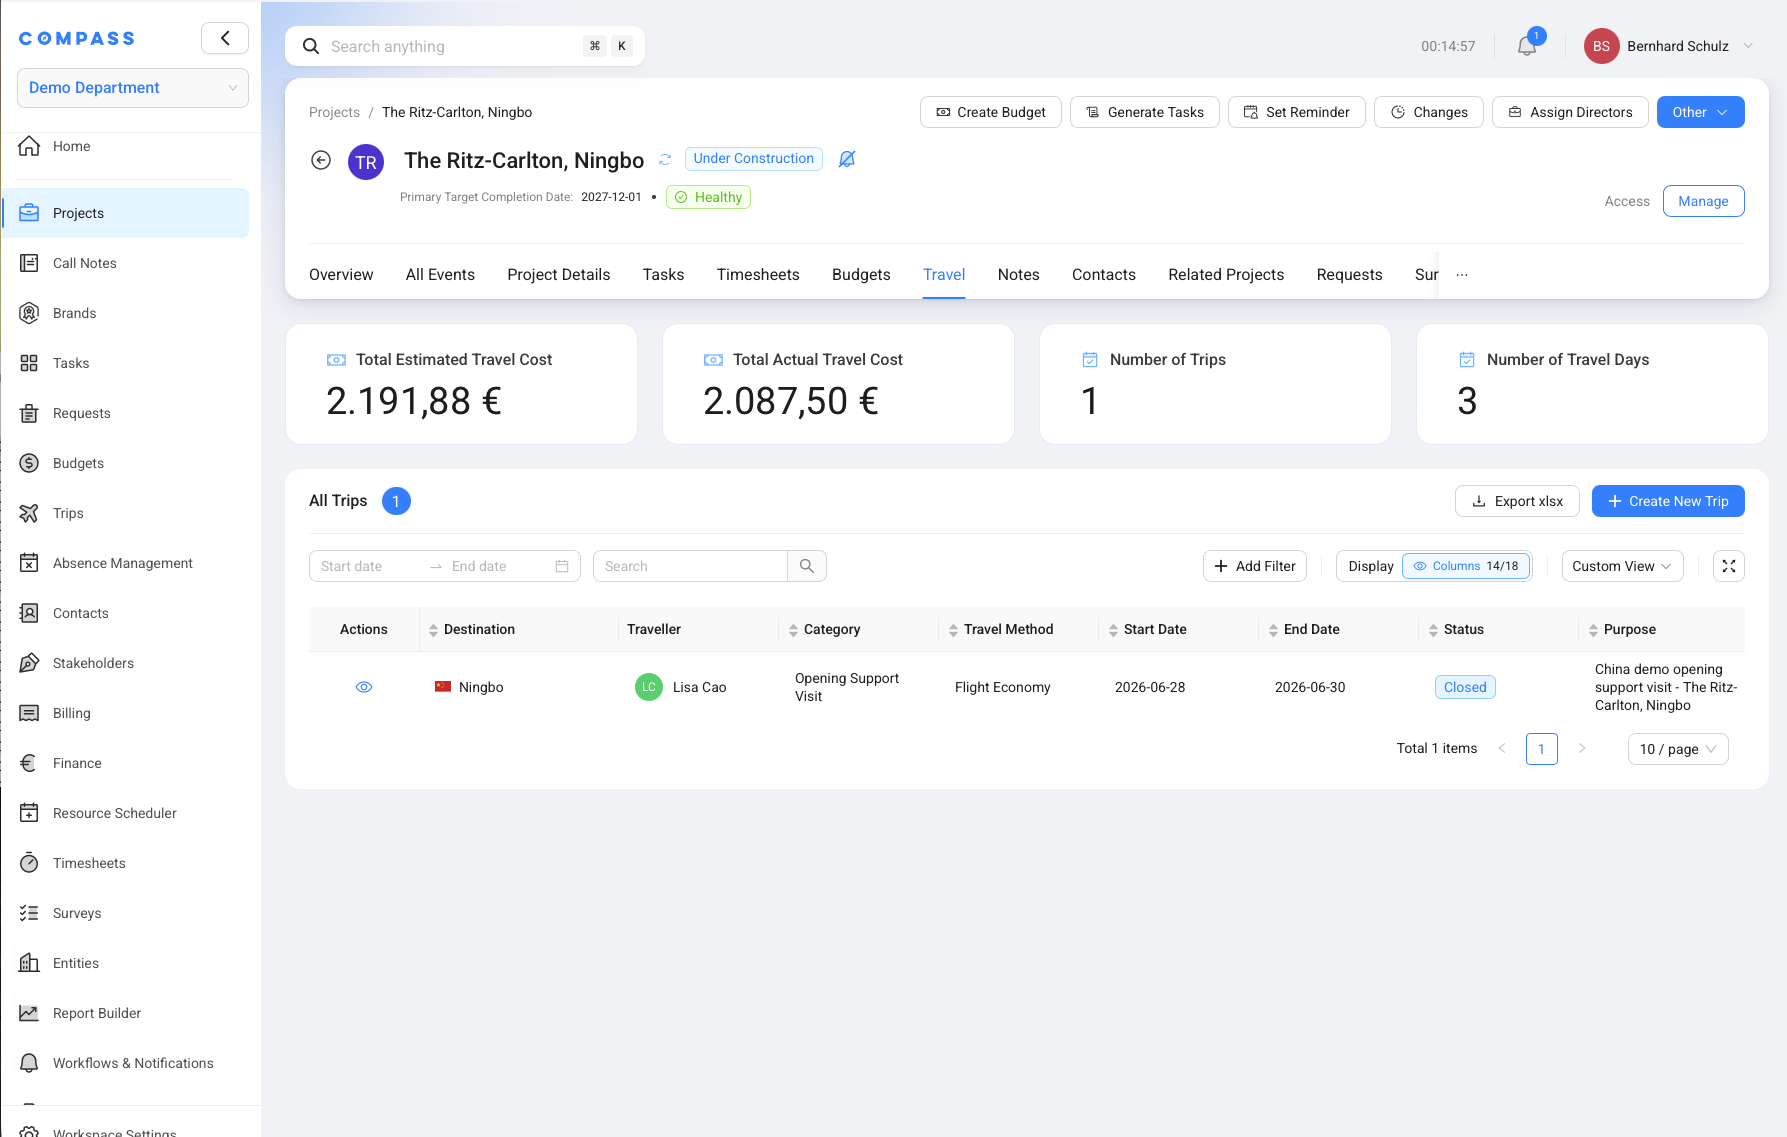Click the Budgets dollar icon in sidebar
The width and height of the screenshot is (1787, 1137).
29,463
